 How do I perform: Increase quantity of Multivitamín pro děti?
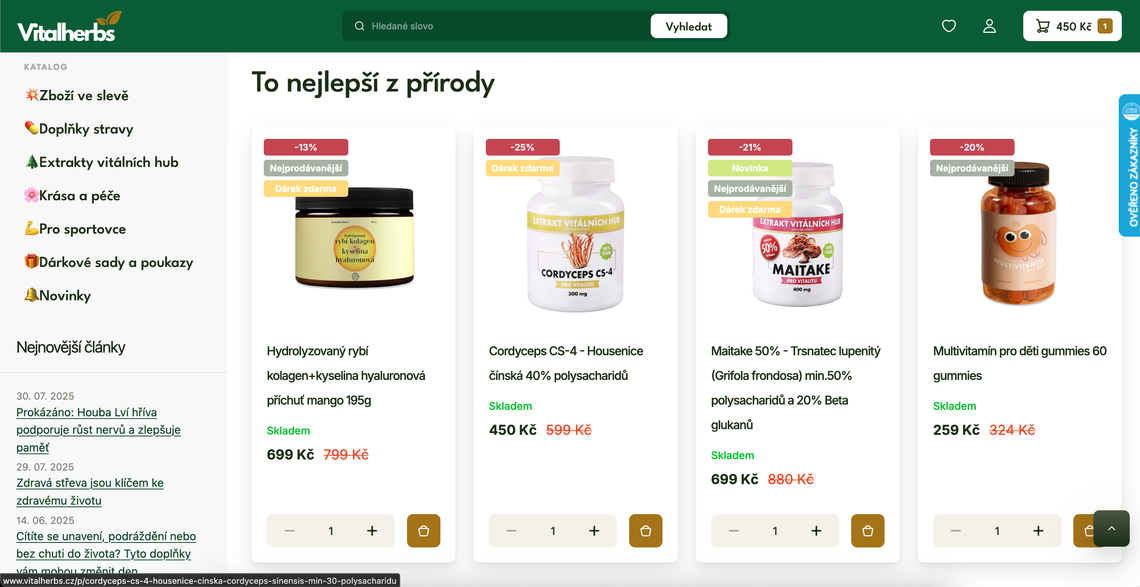click(x=1038, y=531)
